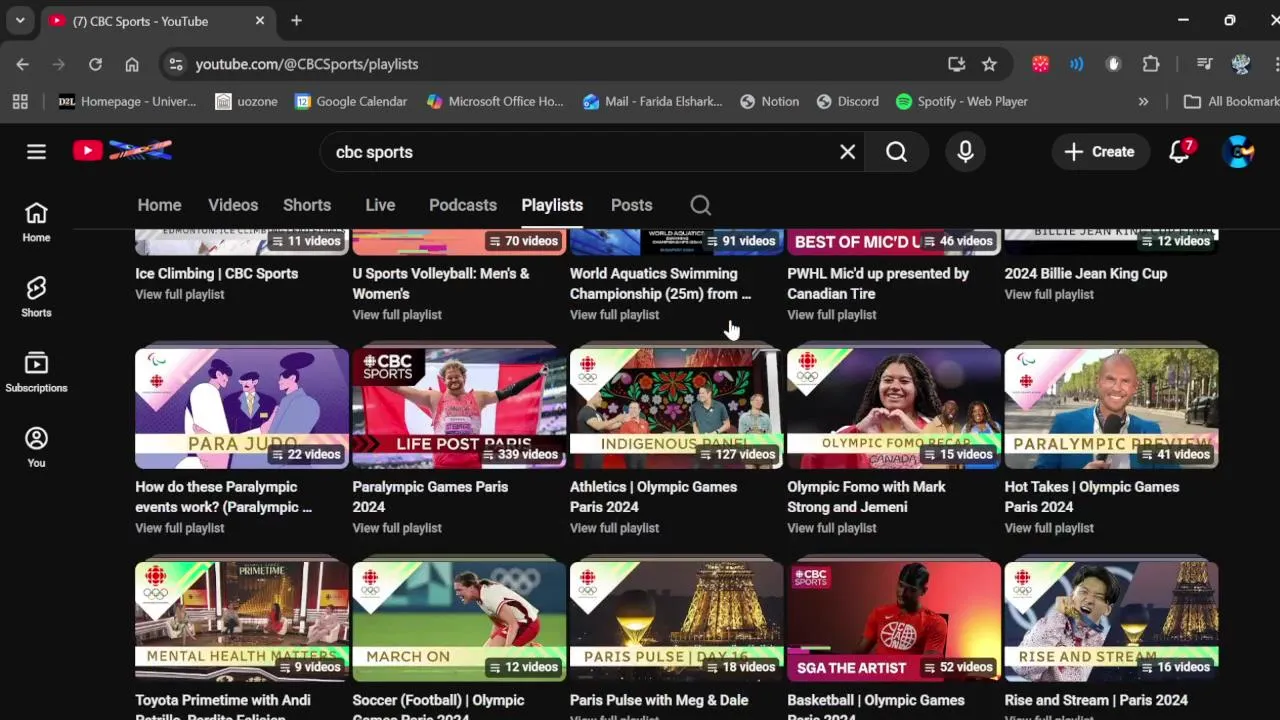Open the Chrome profile avatar in toolbar

tap(1241, 64)
